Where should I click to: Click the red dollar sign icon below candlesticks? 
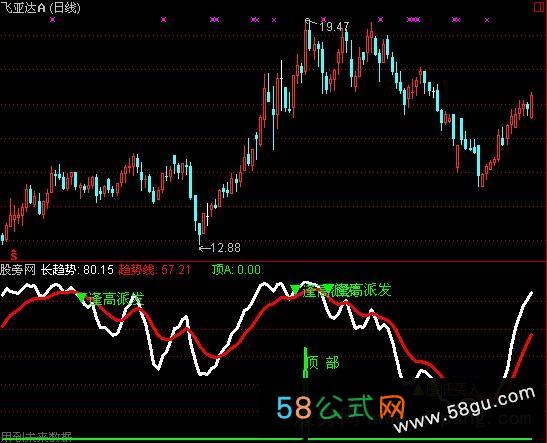(13, 255)
